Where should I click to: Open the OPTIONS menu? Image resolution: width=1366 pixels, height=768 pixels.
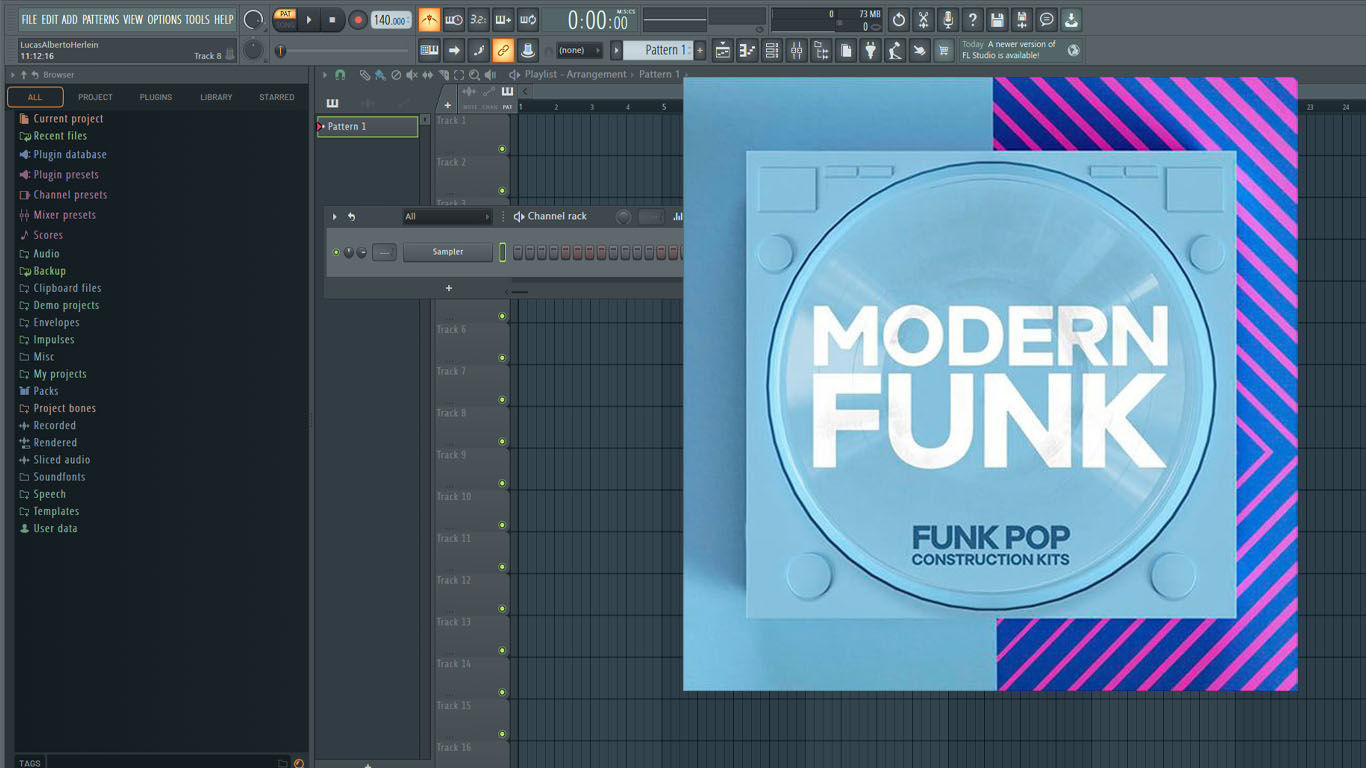[x=165, y=19]
